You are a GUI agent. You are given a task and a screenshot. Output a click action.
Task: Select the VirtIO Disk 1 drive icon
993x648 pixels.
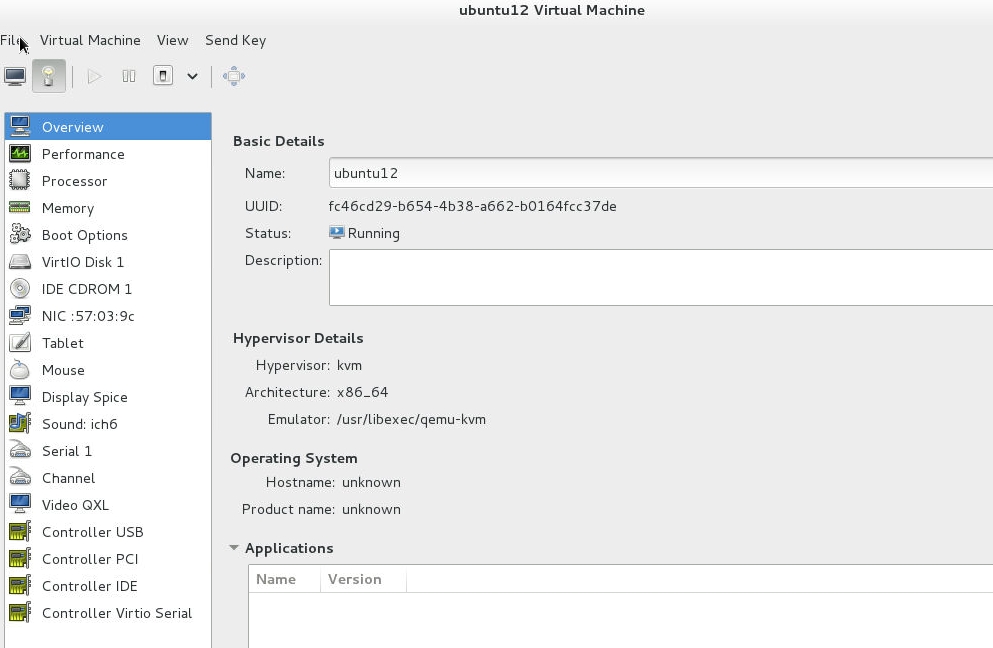click(20, 262)
